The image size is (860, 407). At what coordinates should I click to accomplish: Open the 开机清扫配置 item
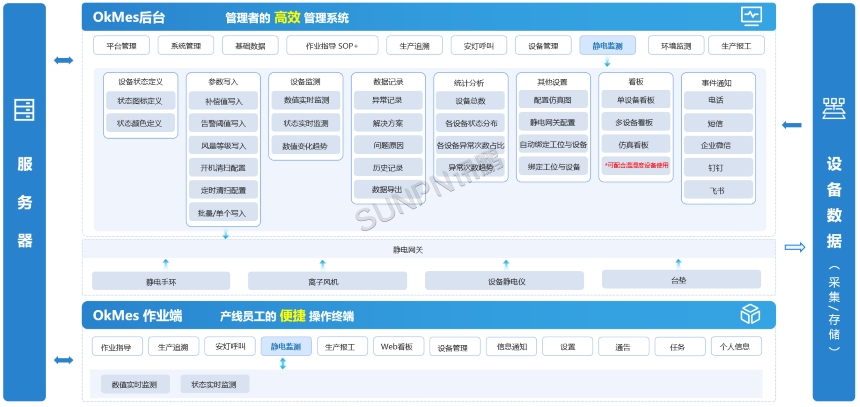point(223,167)
